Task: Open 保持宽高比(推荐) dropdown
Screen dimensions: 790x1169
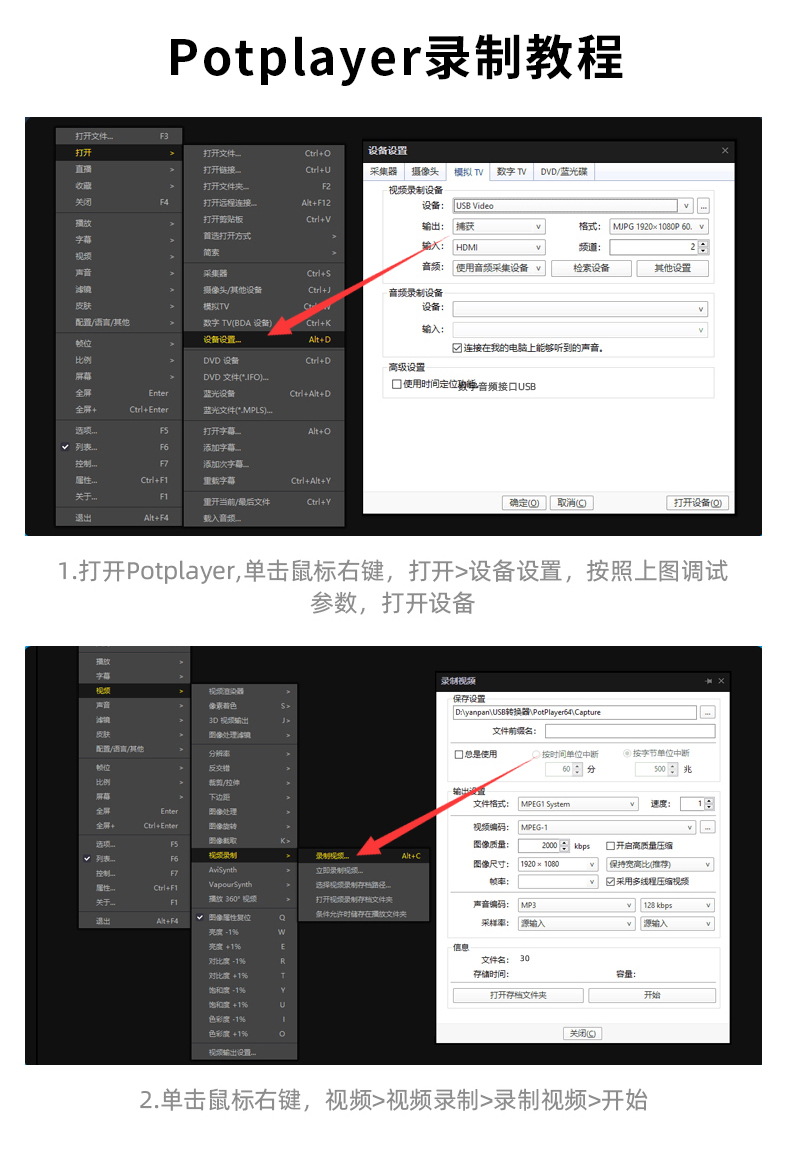Action: (x=660, y=863)
